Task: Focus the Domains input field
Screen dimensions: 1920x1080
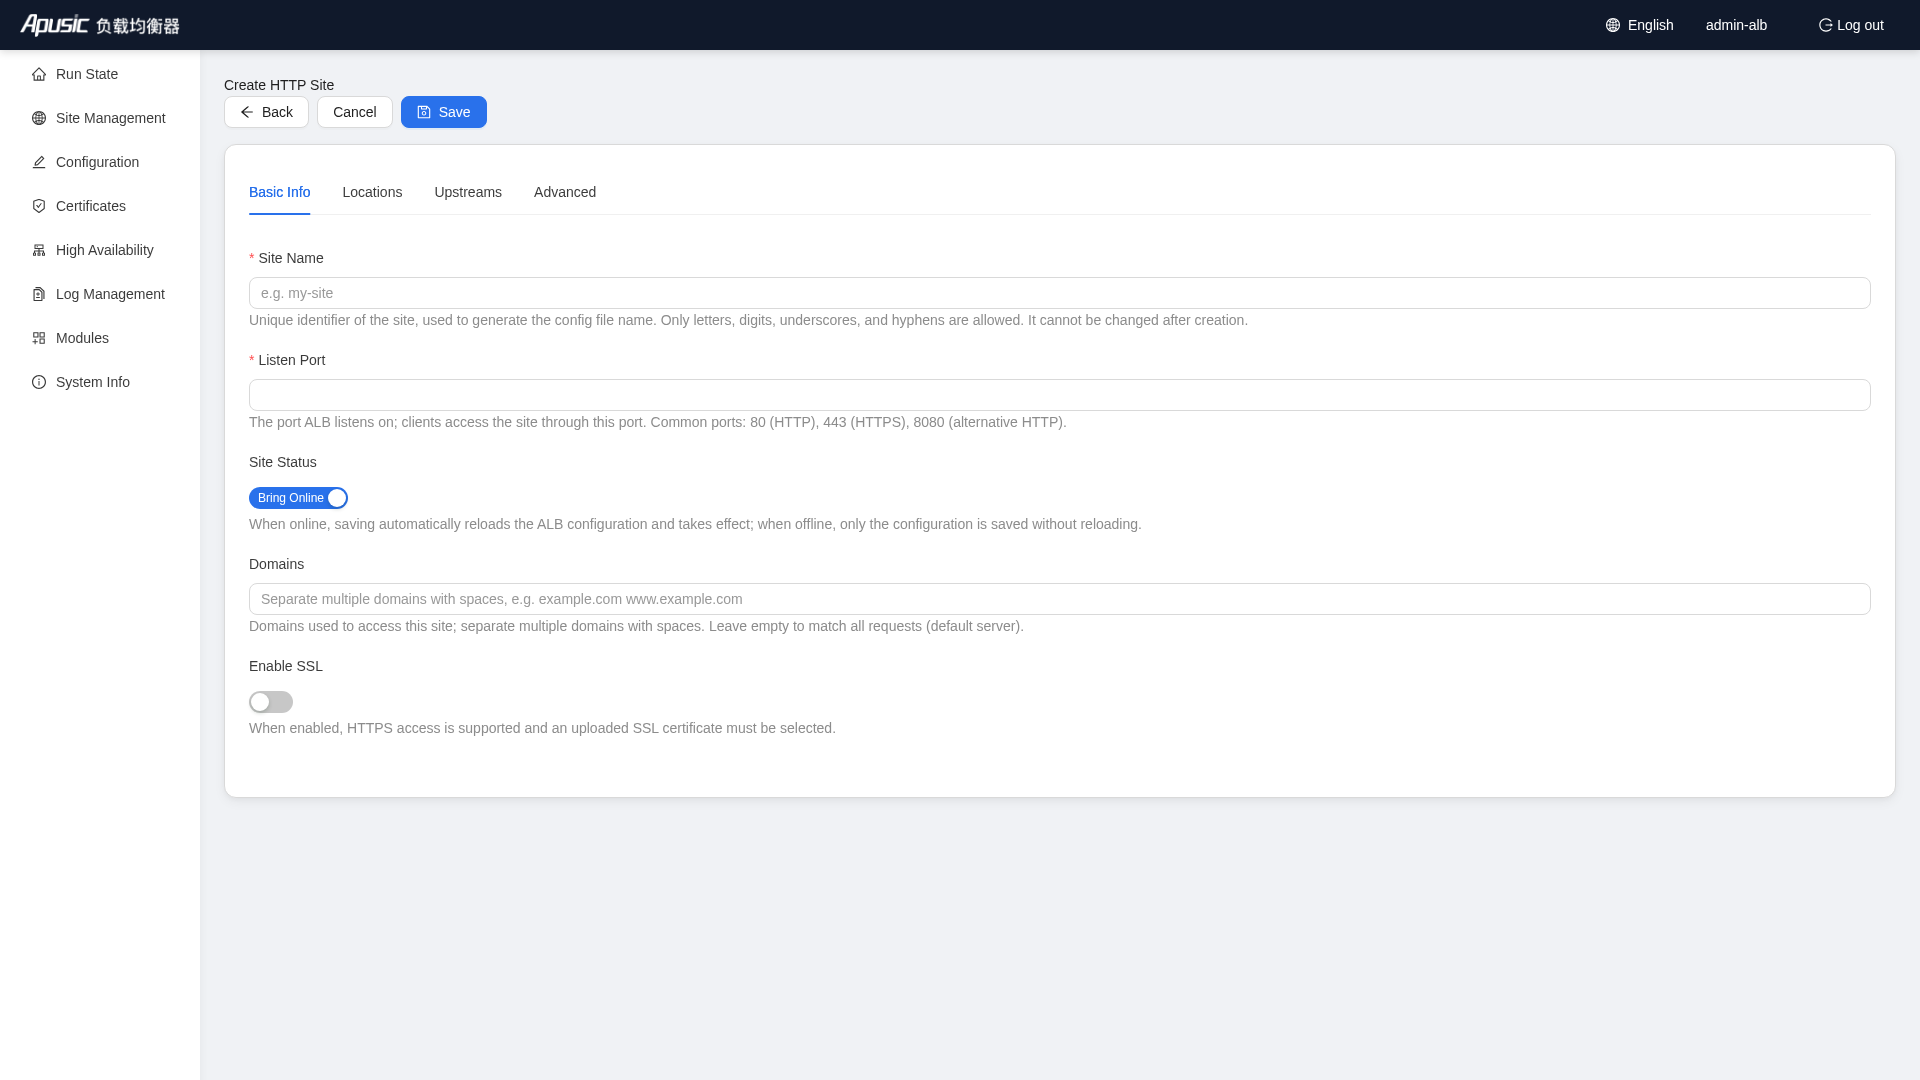Action: point(1060,599)
